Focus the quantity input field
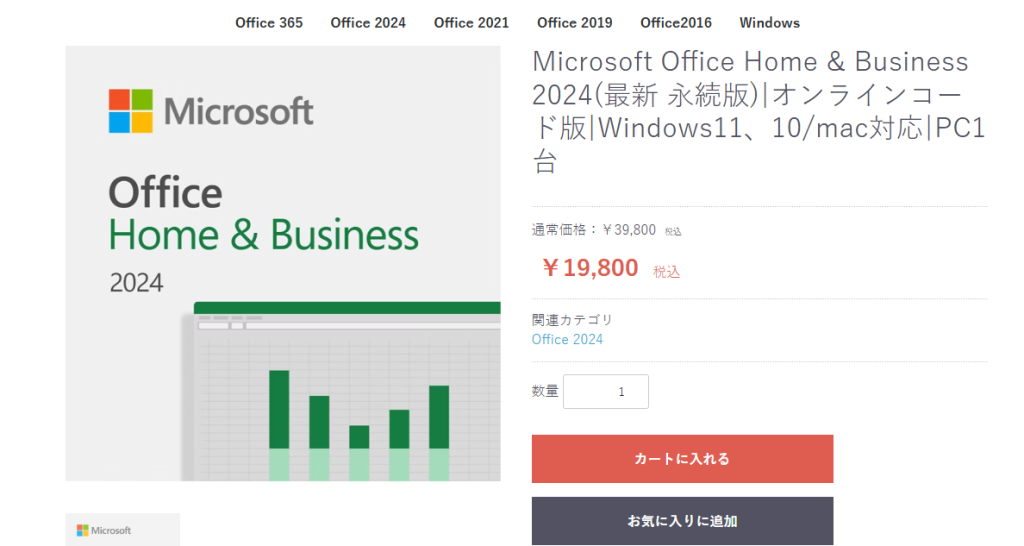Viewport: 1024px width, 546px height. coord(606,392)
